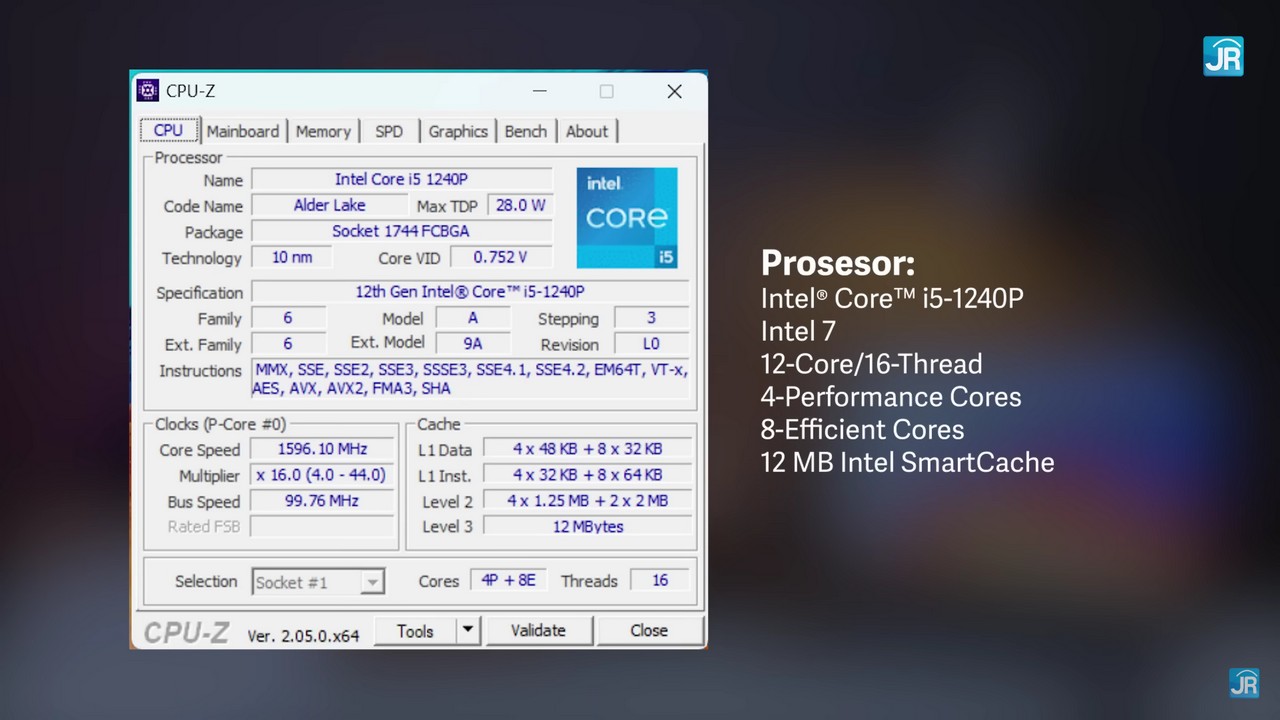This screenshot has height=720, width=1280.
Task: Open the Memory tab
Action: click(x=323, y=131)
